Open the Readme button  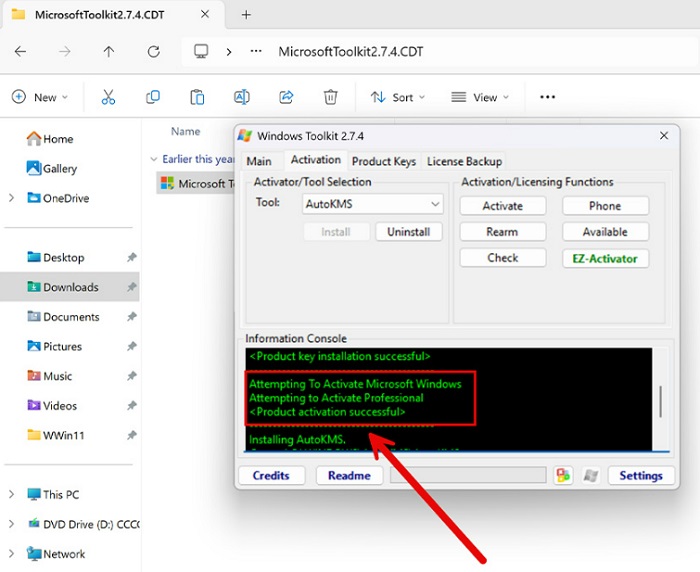point(349,476)
